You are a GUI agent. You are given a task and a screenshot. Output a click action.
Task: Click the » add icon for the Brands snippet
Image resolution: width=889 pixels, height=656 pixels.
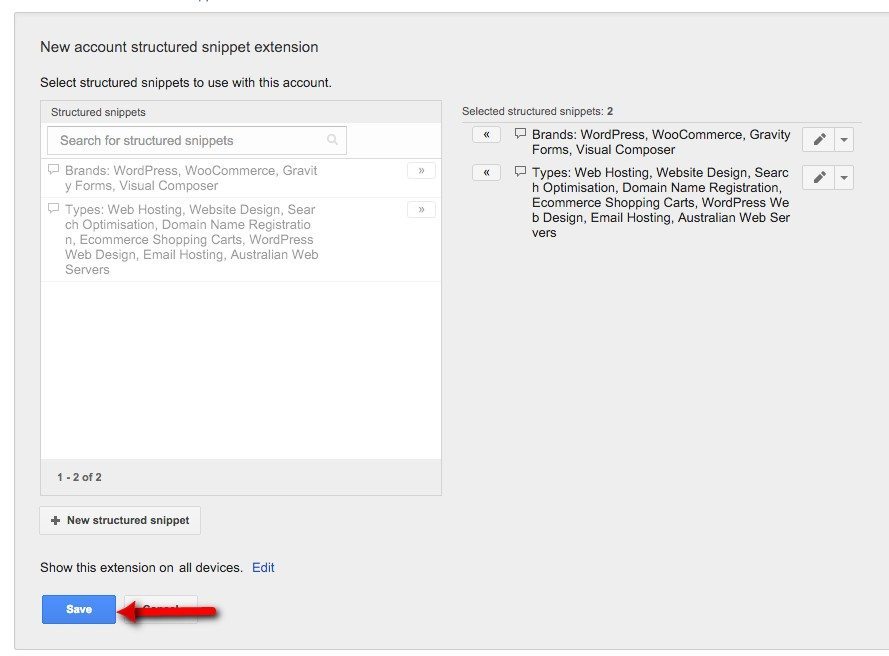tap(421, 171)
